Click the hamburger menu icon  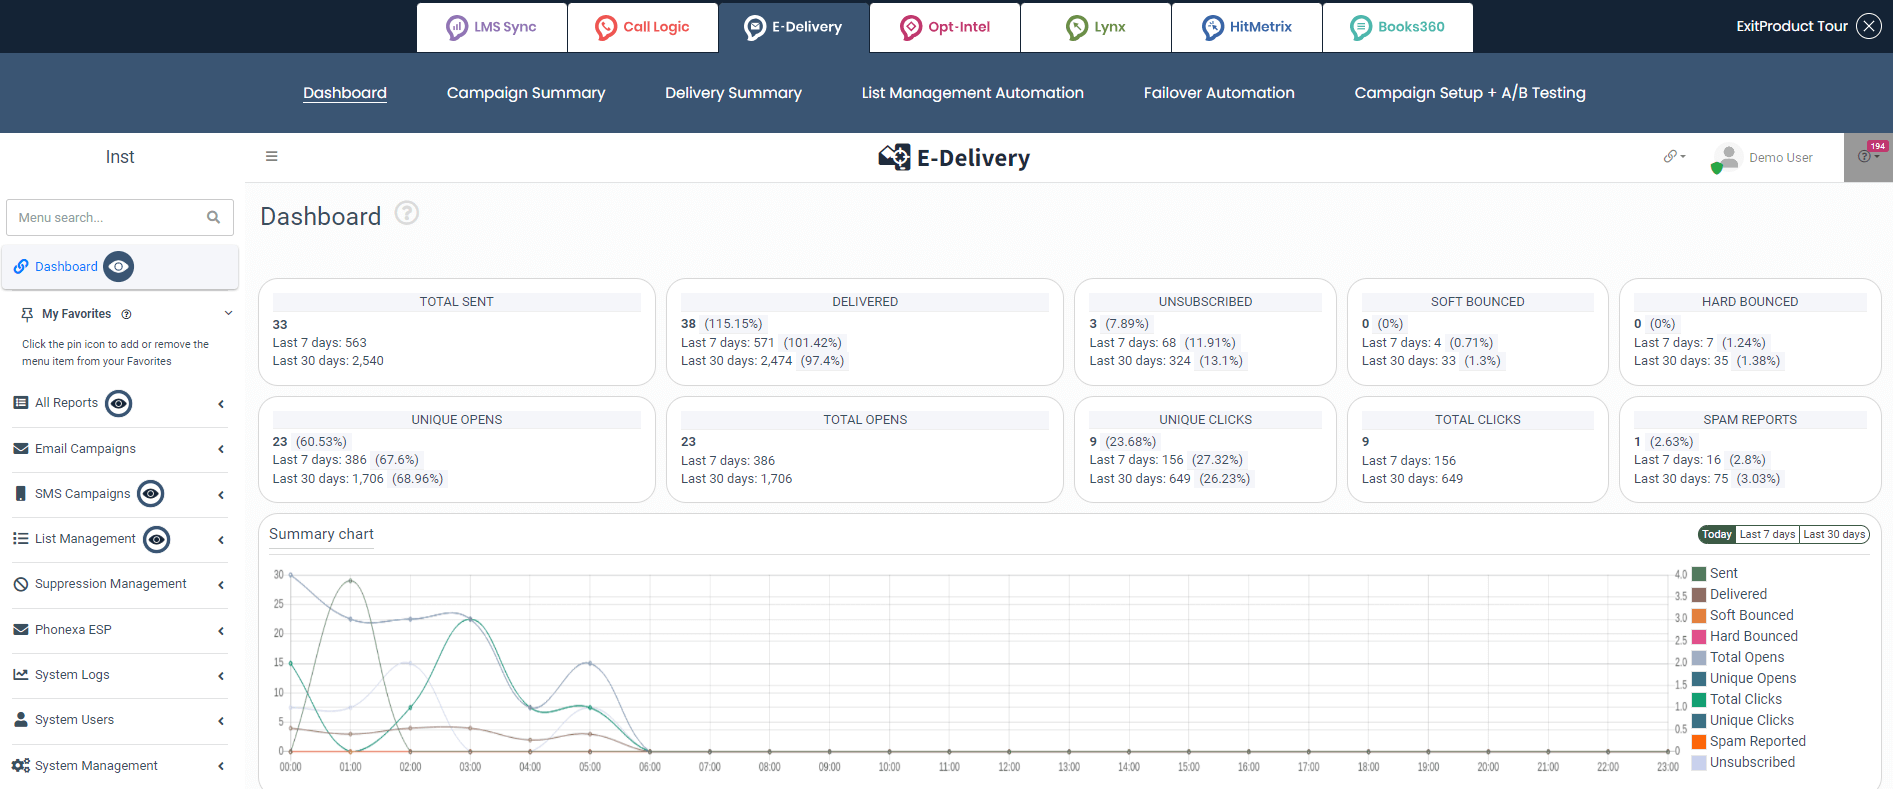coord(271,156)
